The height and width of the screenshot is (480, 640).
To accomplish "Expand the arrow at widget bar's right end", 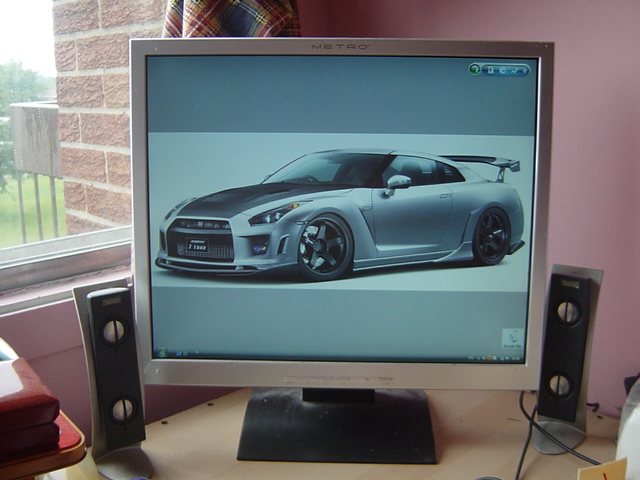I will point(525,70).
